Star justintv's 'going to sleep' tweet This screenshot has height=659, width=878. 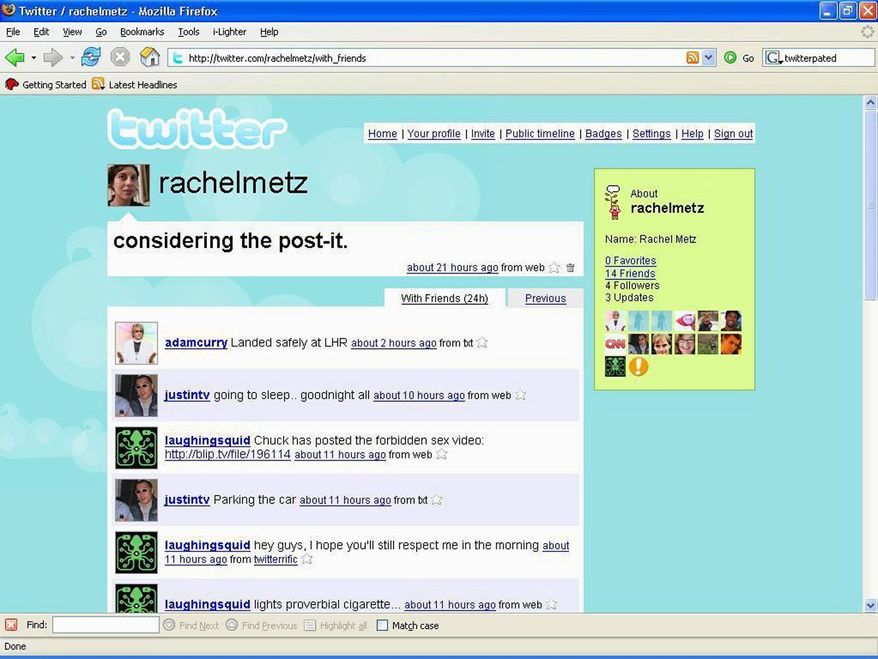click(x=521, y=395)
